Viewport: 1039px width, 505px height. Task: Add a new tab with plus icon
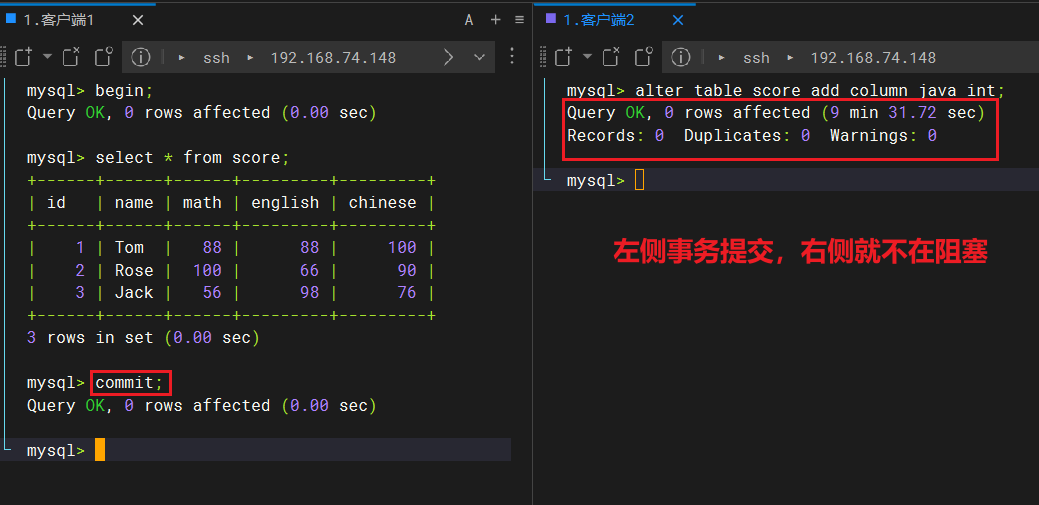(496, 20)
